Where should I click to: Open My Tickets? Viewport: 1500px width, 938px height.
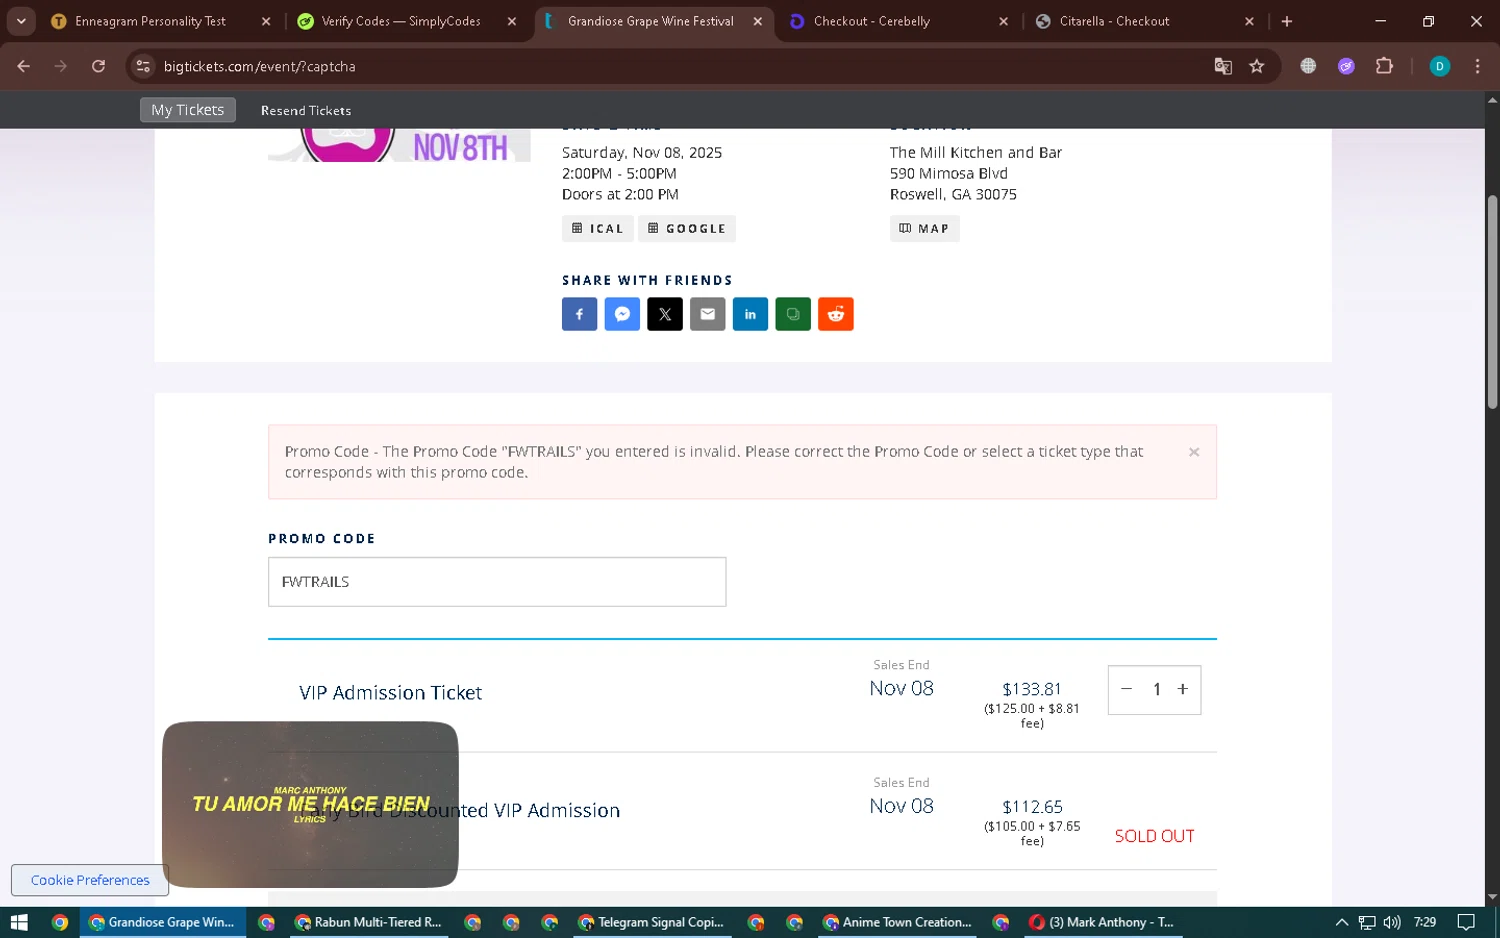pyautogui.click(x=188, y=110)
